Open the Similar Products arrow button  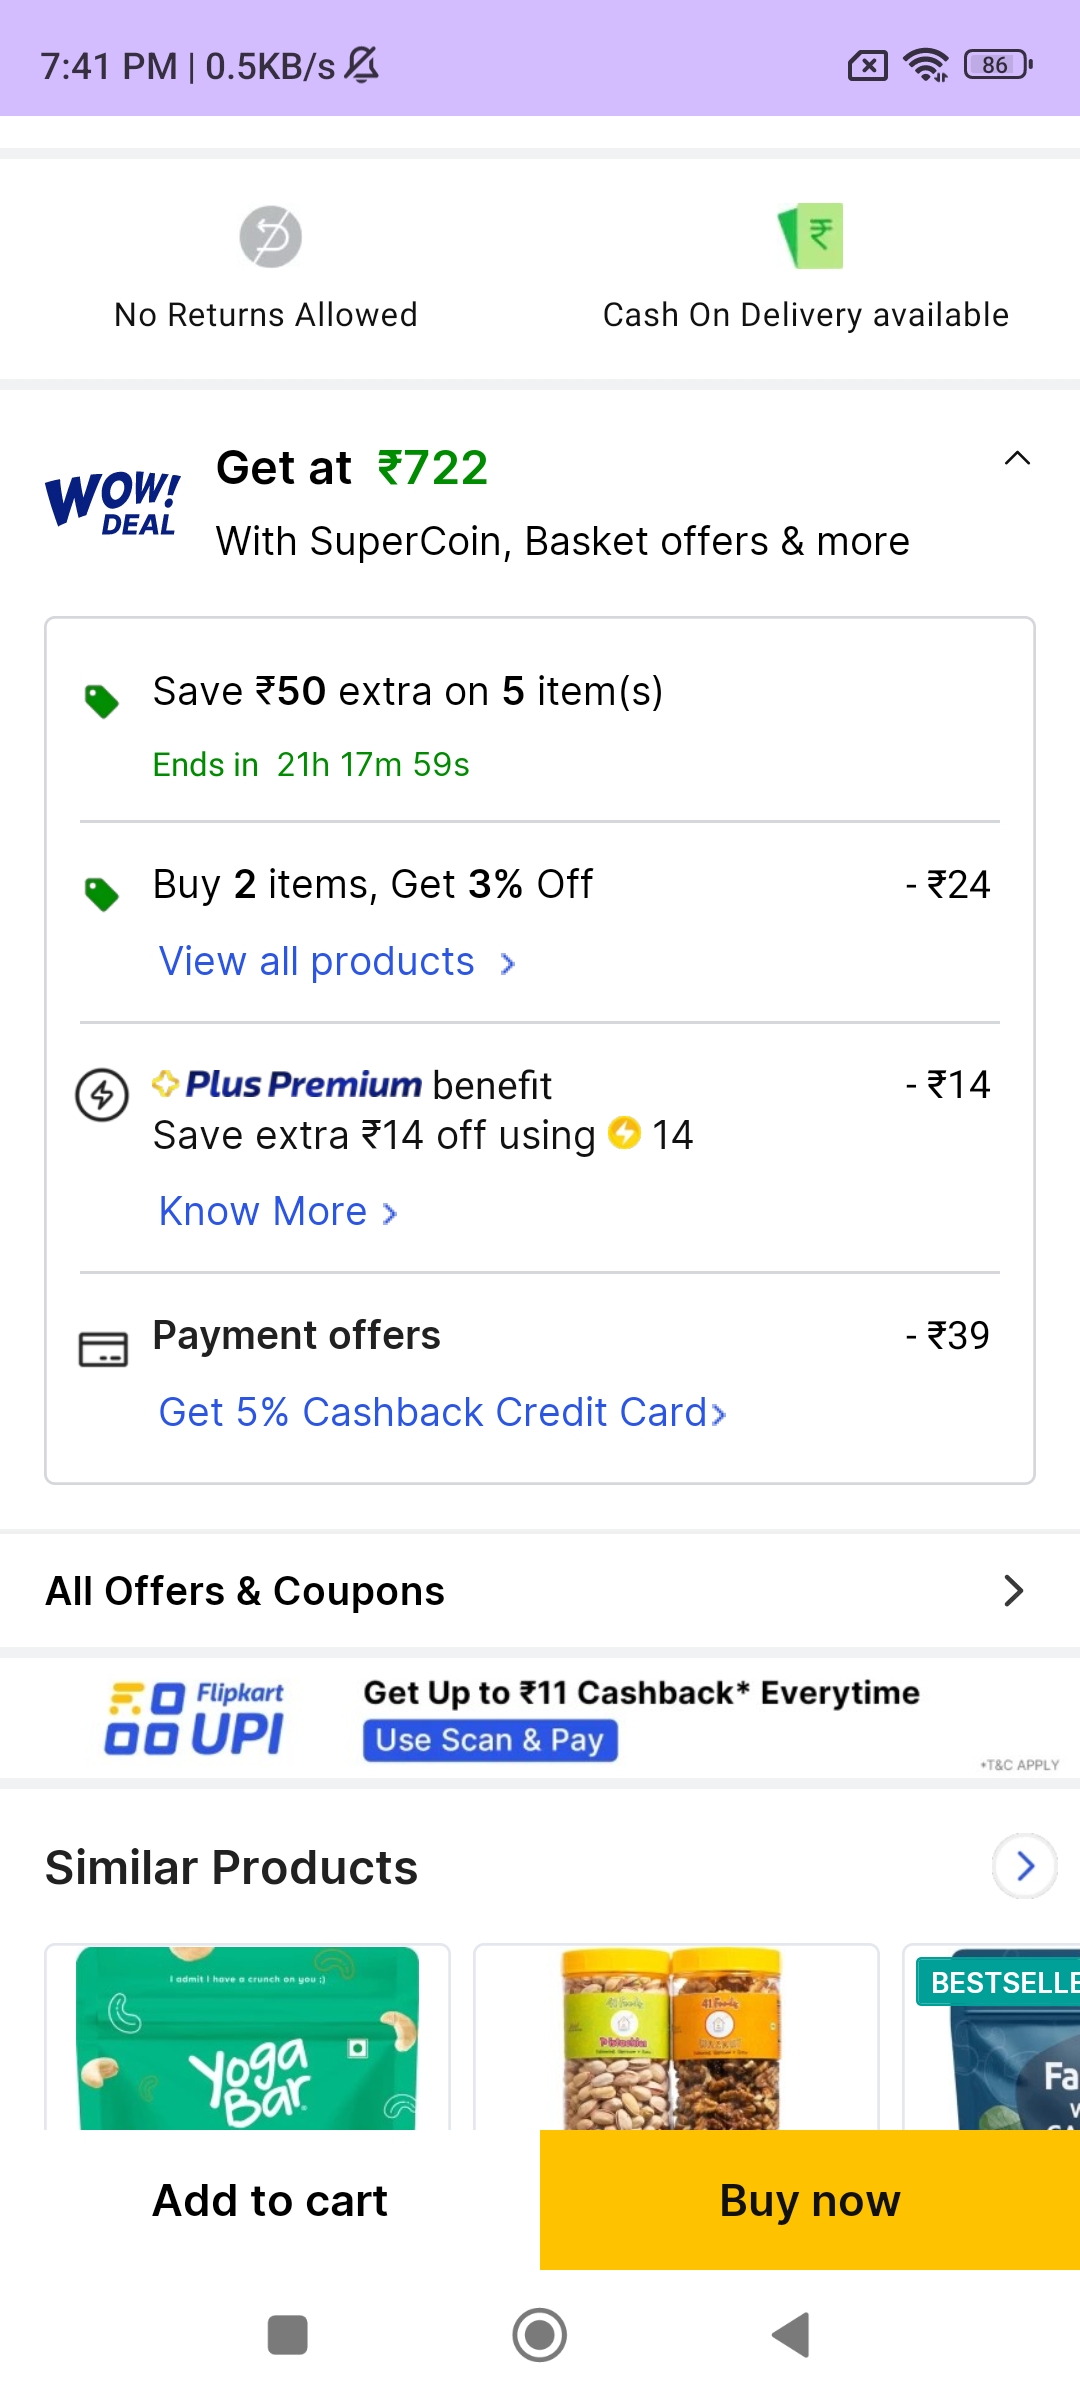pyautogui.click(x=1025, y=1866)
